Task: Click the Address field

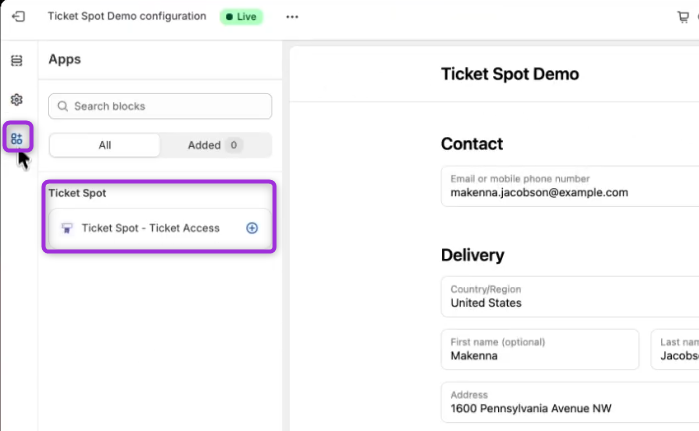Action: click(x=570, y=402)
